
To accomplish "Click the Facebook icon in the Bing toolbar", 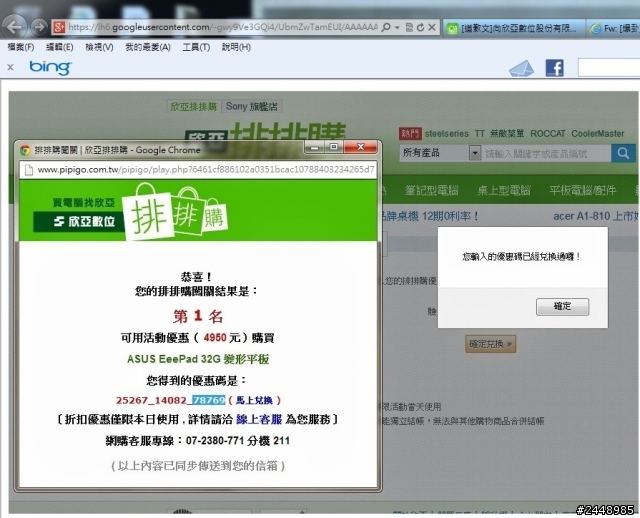I will pyautogui.click(x=555, y=68).
